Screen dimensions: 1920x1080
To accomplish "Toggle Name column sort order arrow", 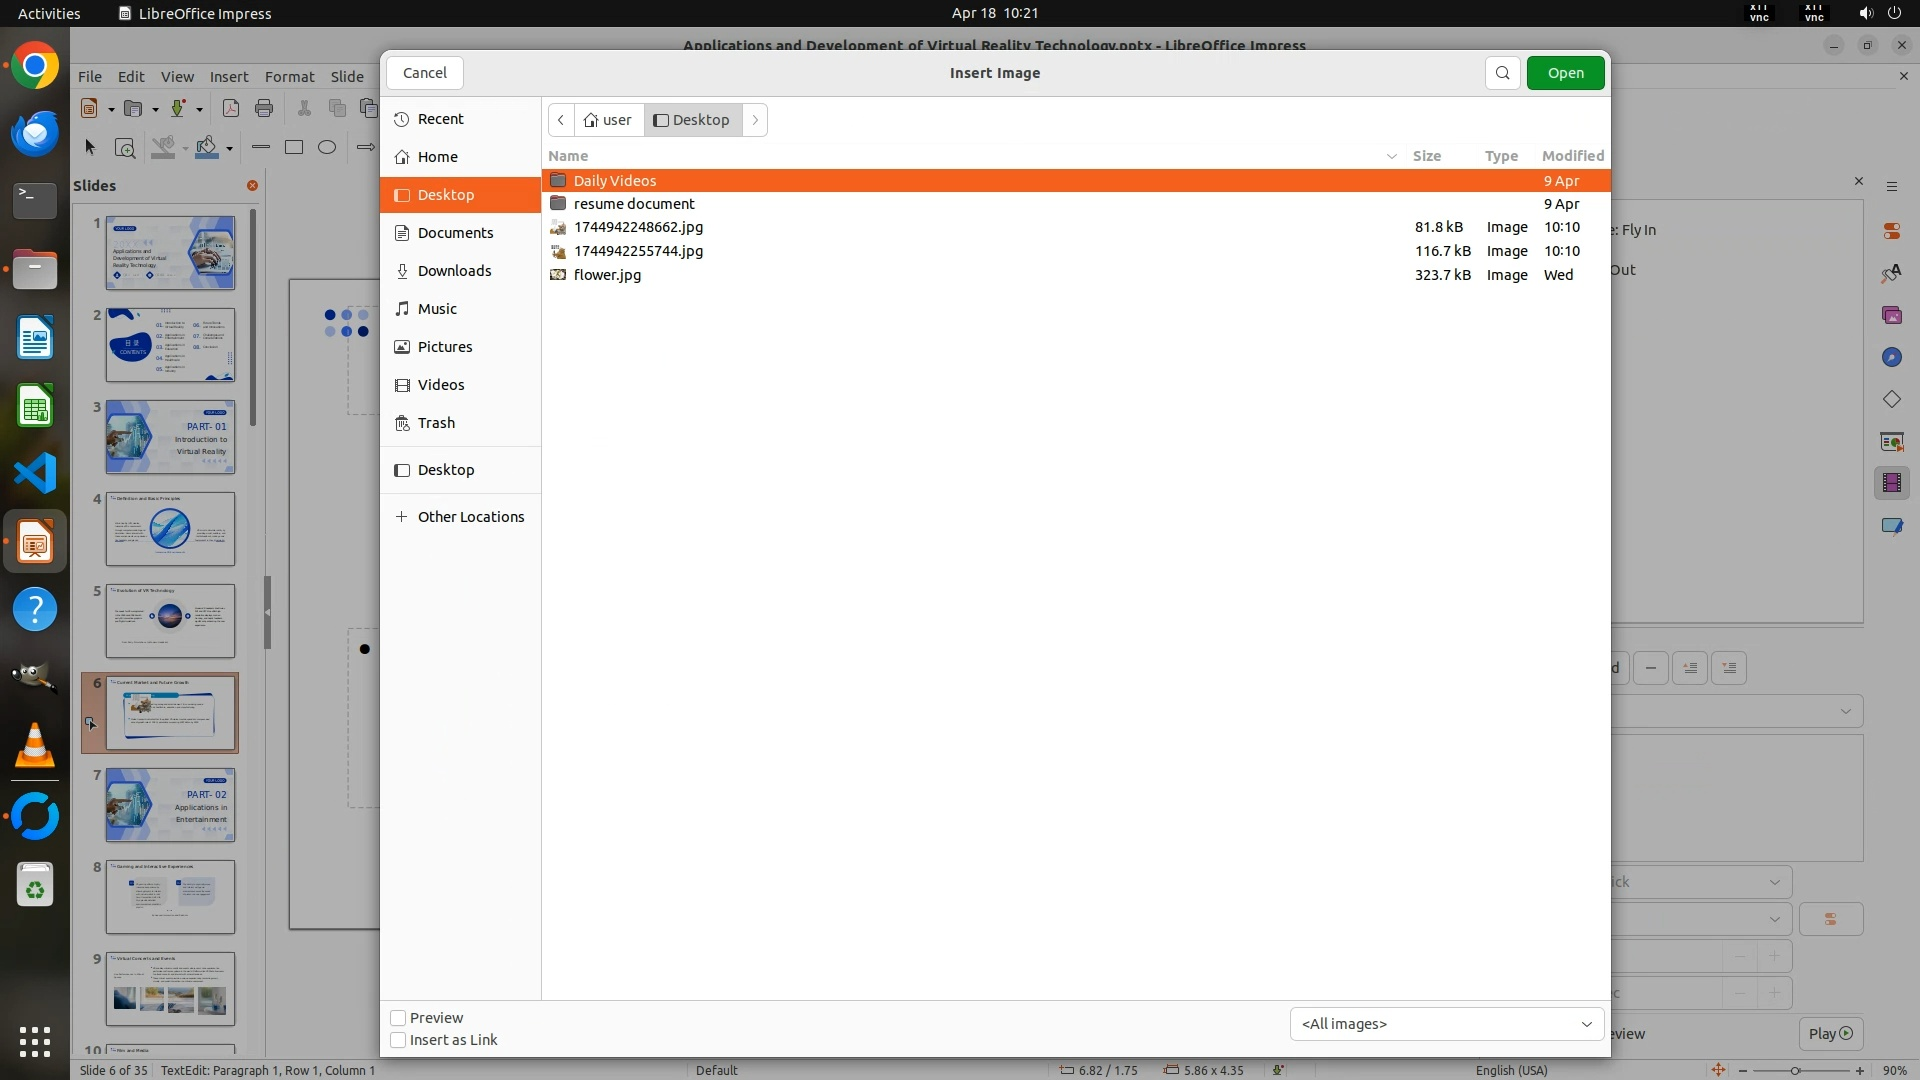I will [1391, 156].
